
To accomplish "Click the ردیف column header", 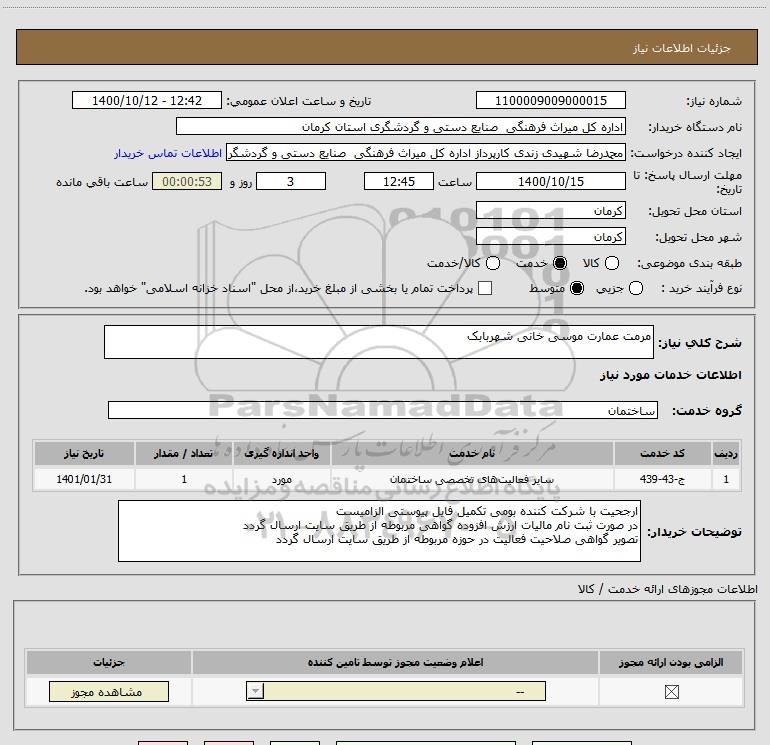I will tap(726, 453).
